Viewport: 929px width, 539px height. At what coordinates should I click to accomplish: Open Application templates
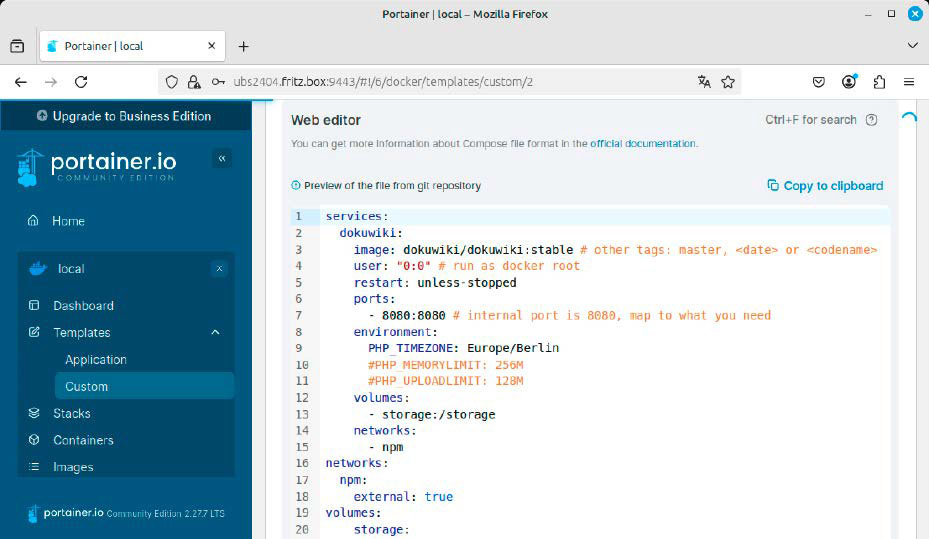tap(96, 360)
